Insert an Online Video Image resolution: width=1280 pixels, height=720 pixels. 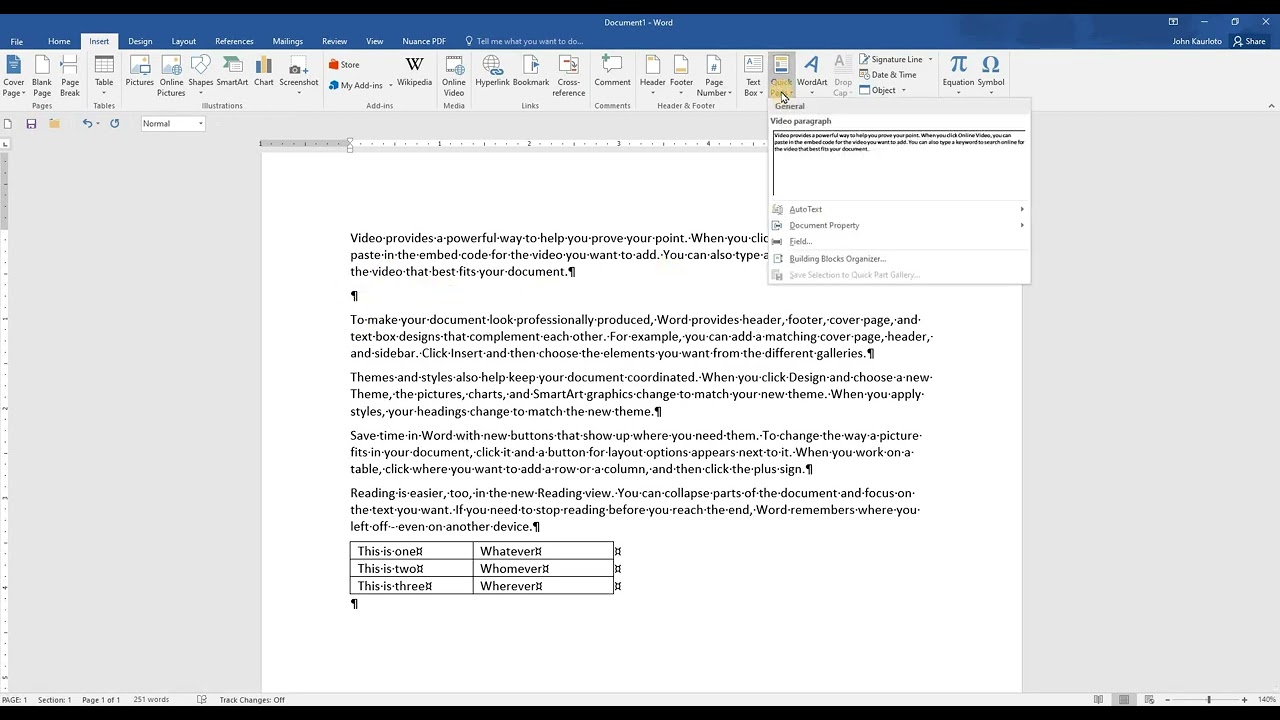coord(454,76)
